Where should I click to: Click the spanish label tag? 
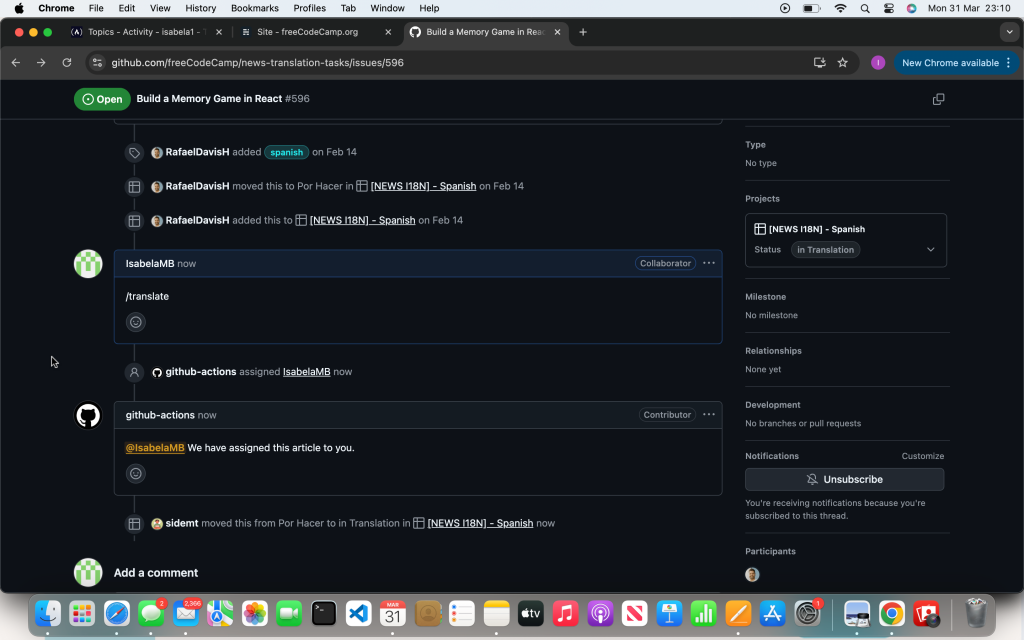pos(286,152)
